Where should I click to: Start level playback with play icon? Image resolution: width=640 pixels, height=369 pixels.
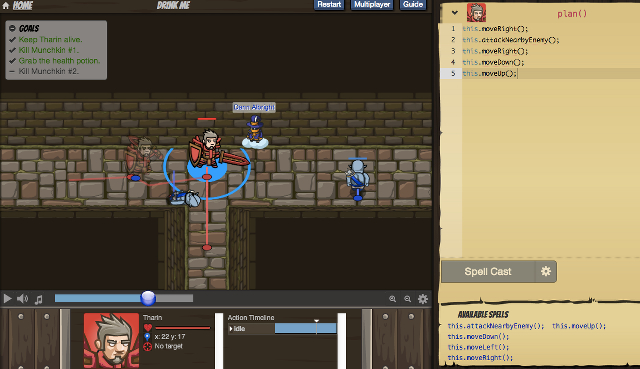[7, 298]
